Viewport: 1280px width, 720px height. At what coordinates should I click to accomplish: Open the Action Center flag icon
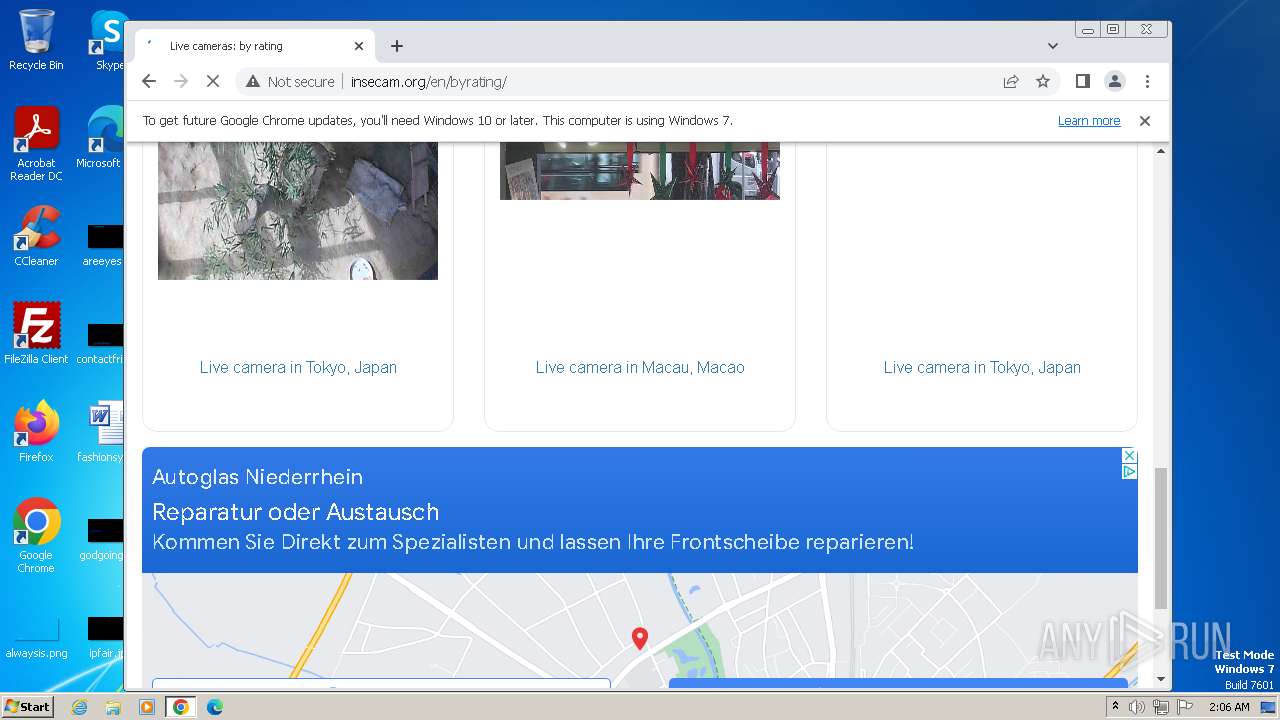(x=1184, y=707)
